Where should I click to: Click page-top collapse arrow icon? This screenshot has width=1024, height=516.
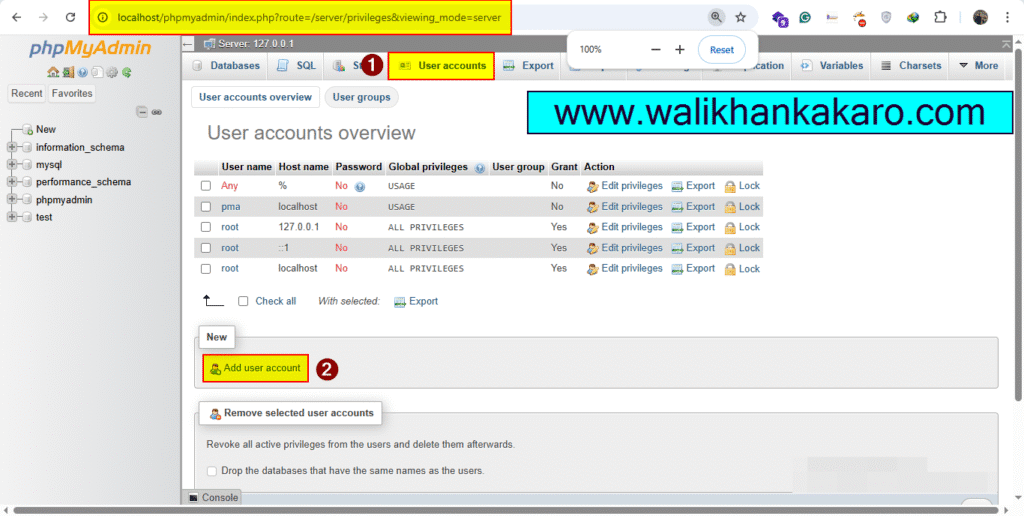coord(1006,44)
